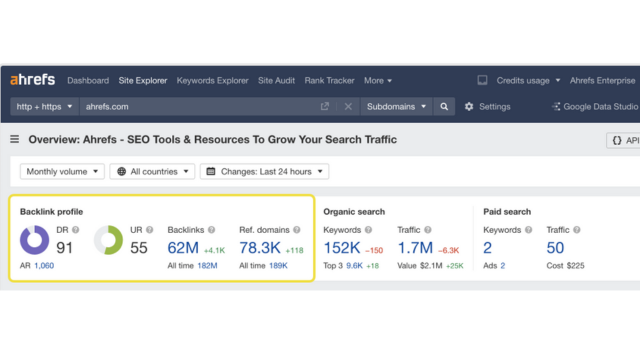
Task: Click the DR score 91
Action: coord(64,248)
